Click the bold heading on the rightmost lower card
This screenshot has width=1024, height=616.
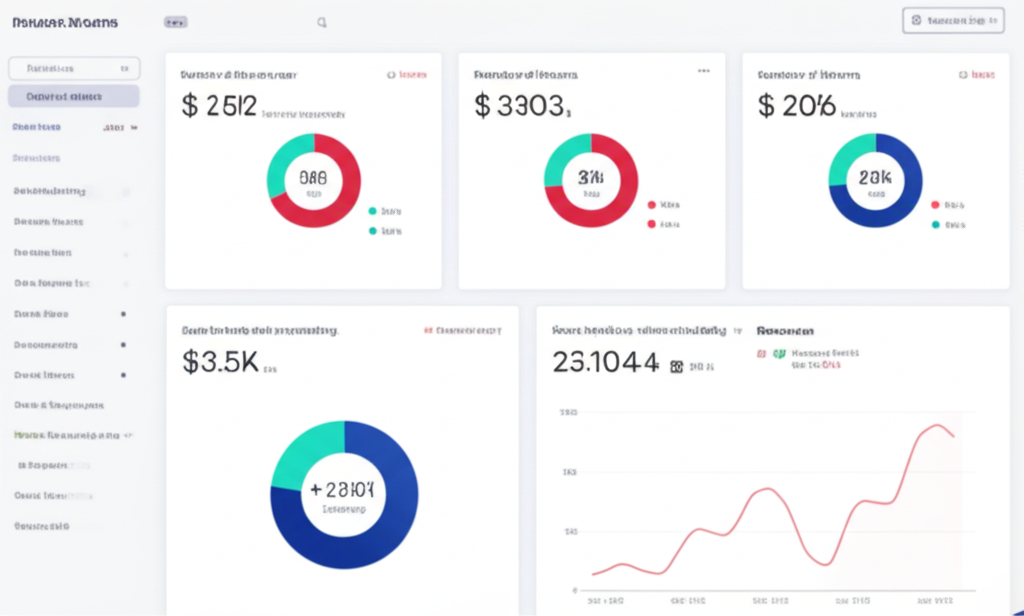click(784, 330)
